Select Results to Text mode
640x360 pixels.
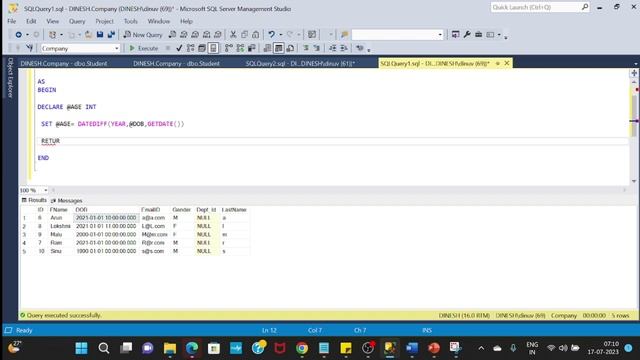267,48
